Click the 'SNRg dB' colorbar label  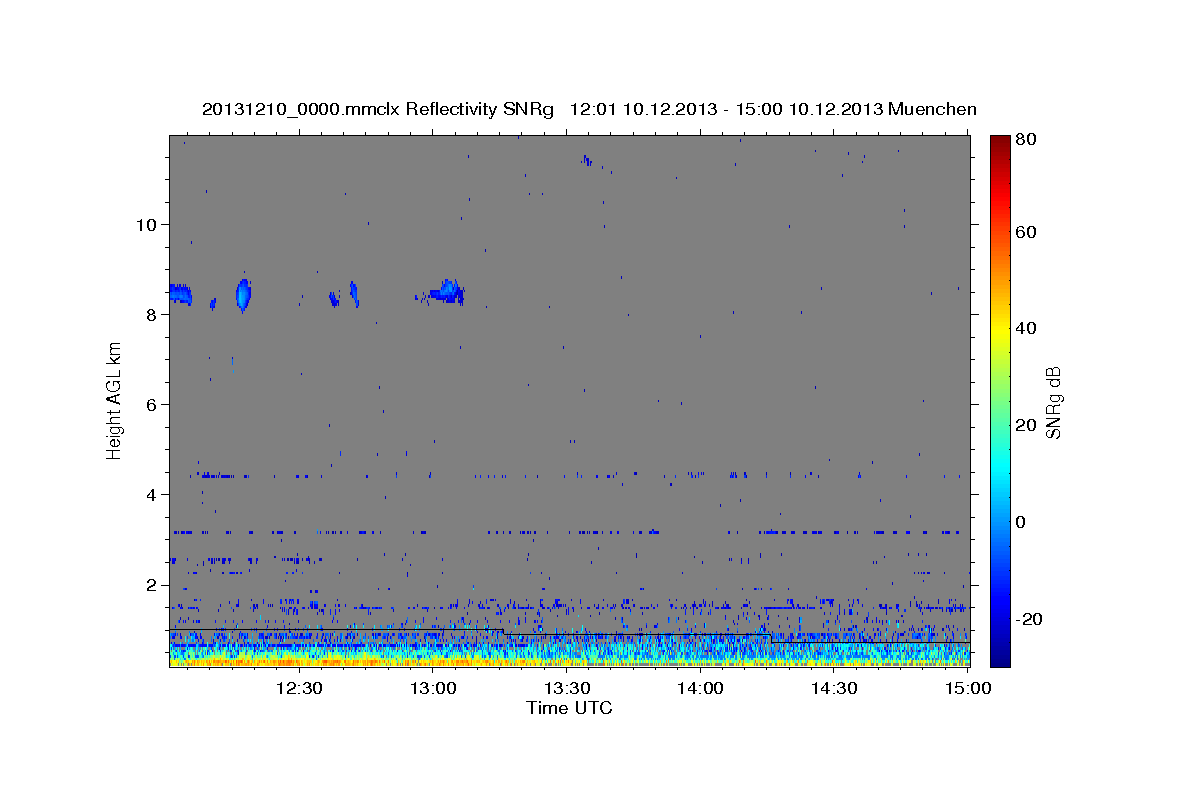click(1052, 402)
